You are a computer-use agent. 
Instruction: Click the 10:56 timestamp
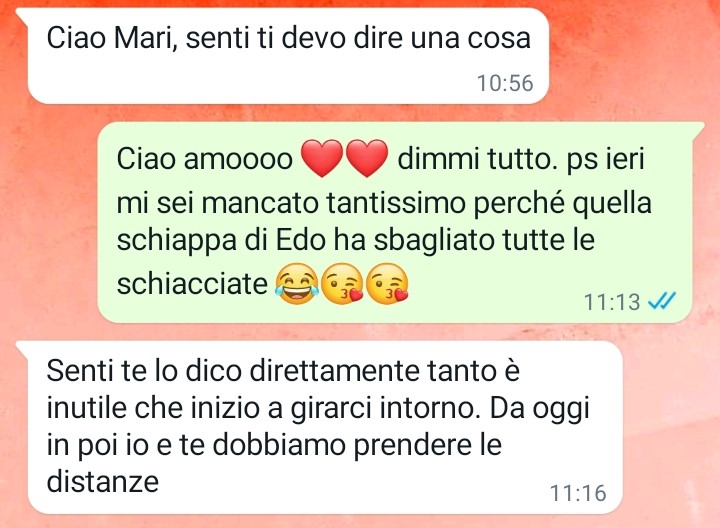(x=505, y=83)
